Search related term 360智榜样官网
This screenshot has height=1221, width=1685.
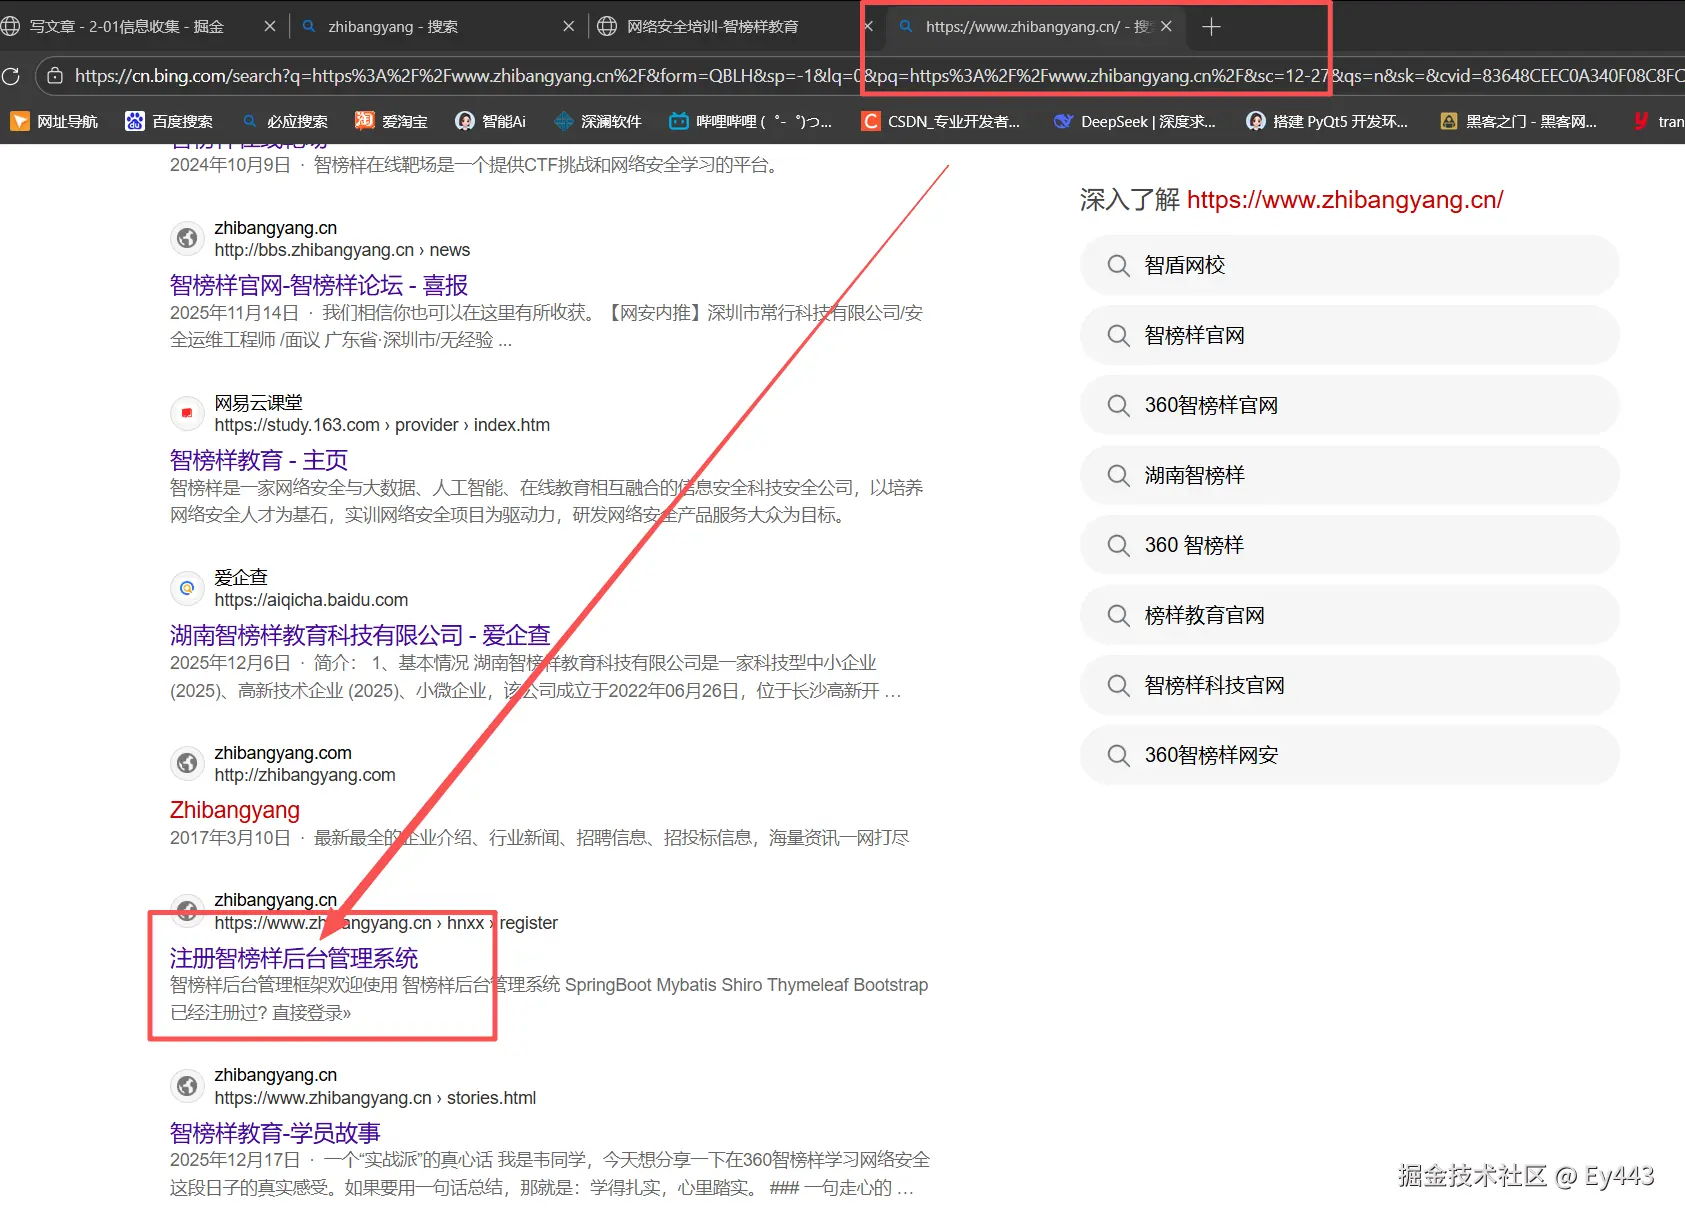coord(1350,405)
